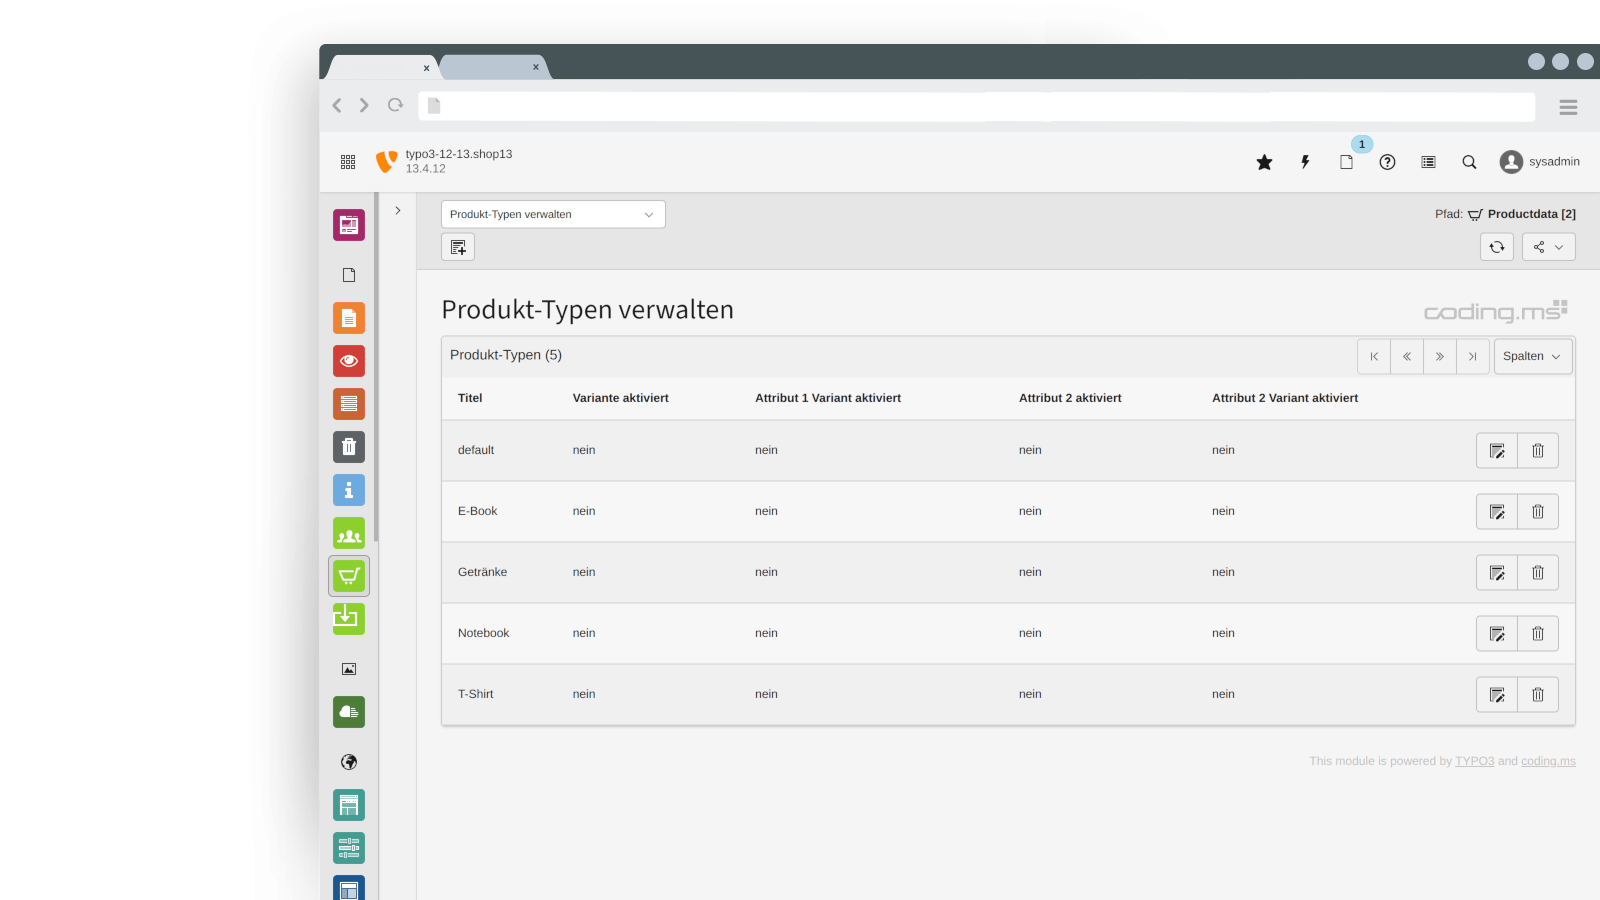Edit the Getränke product type

click(1497, 573)
